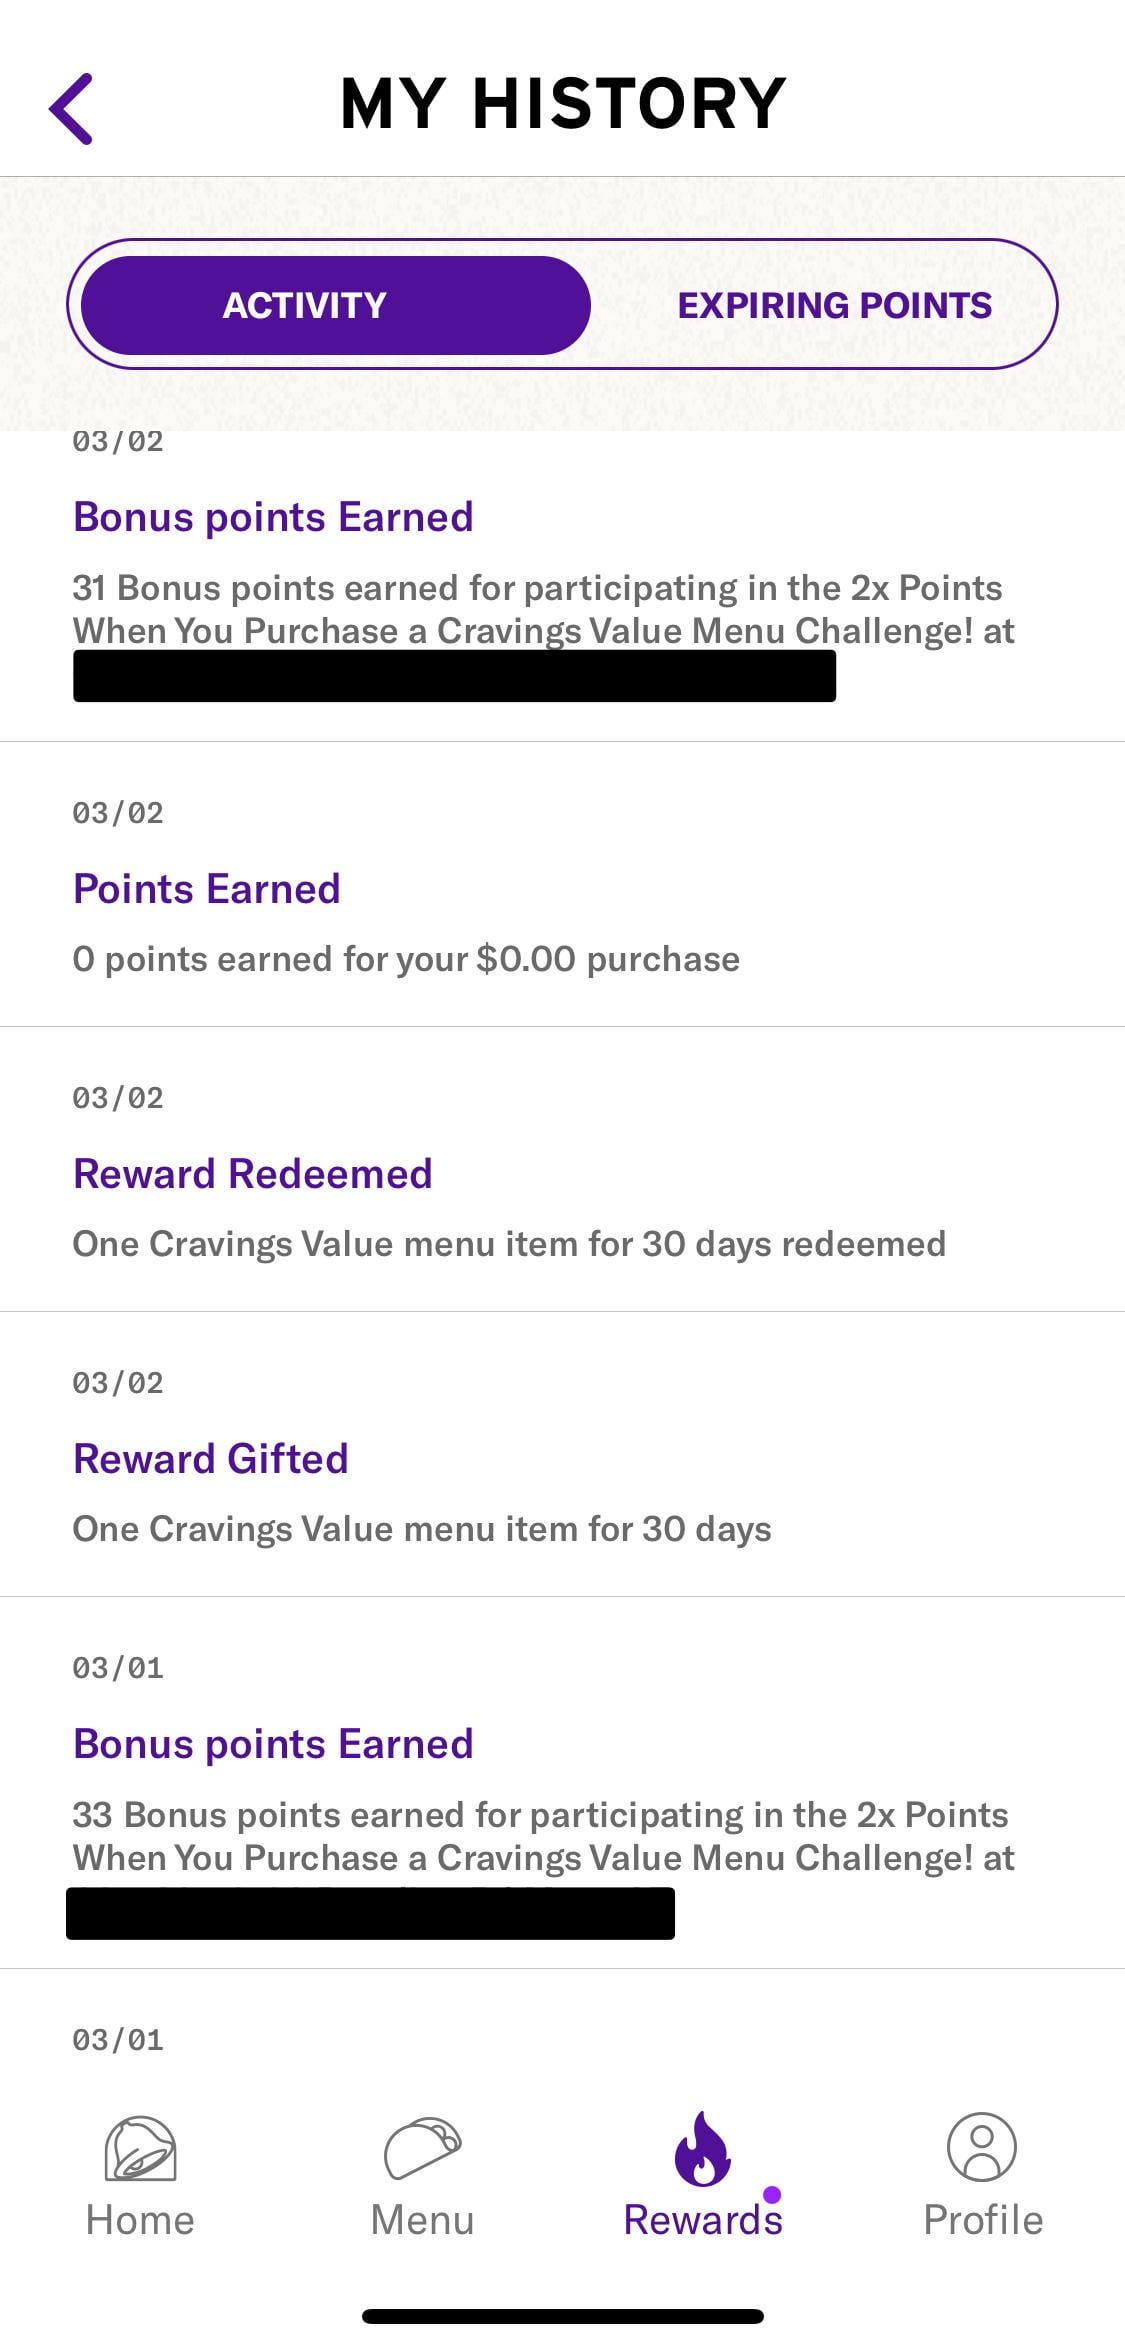Screen dimensions: 1125x2348
Task: Go to the Rewards tab label
Action: click(x=702, y=2220)
